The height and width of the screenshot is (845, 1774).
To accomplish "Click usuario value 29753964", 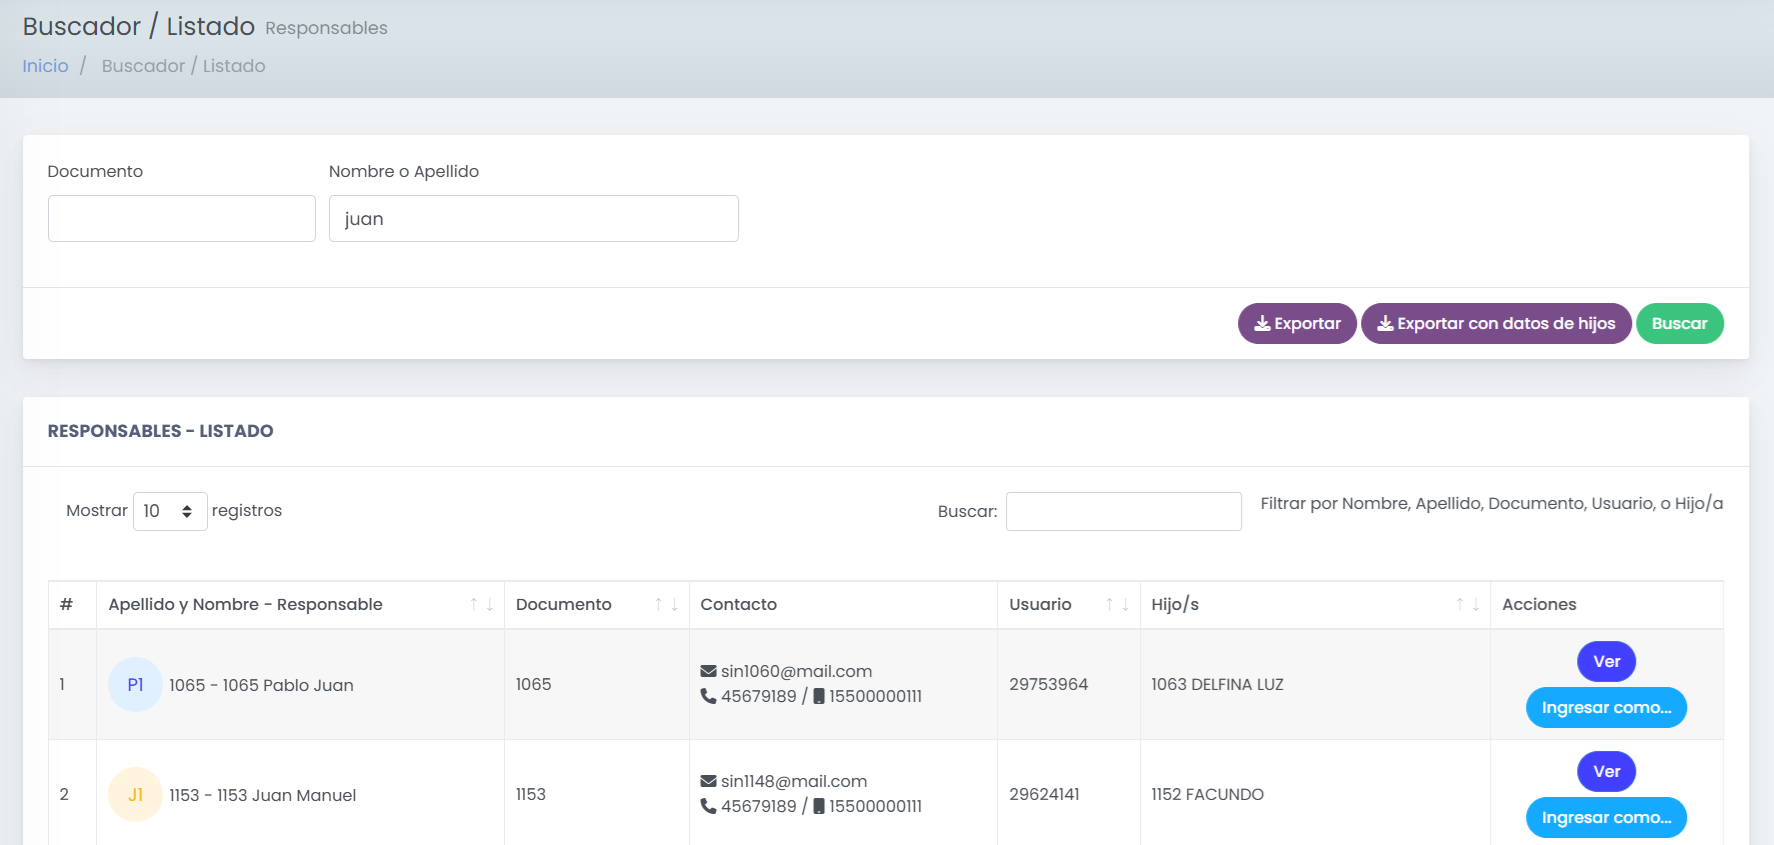I will coord(1048,684).
